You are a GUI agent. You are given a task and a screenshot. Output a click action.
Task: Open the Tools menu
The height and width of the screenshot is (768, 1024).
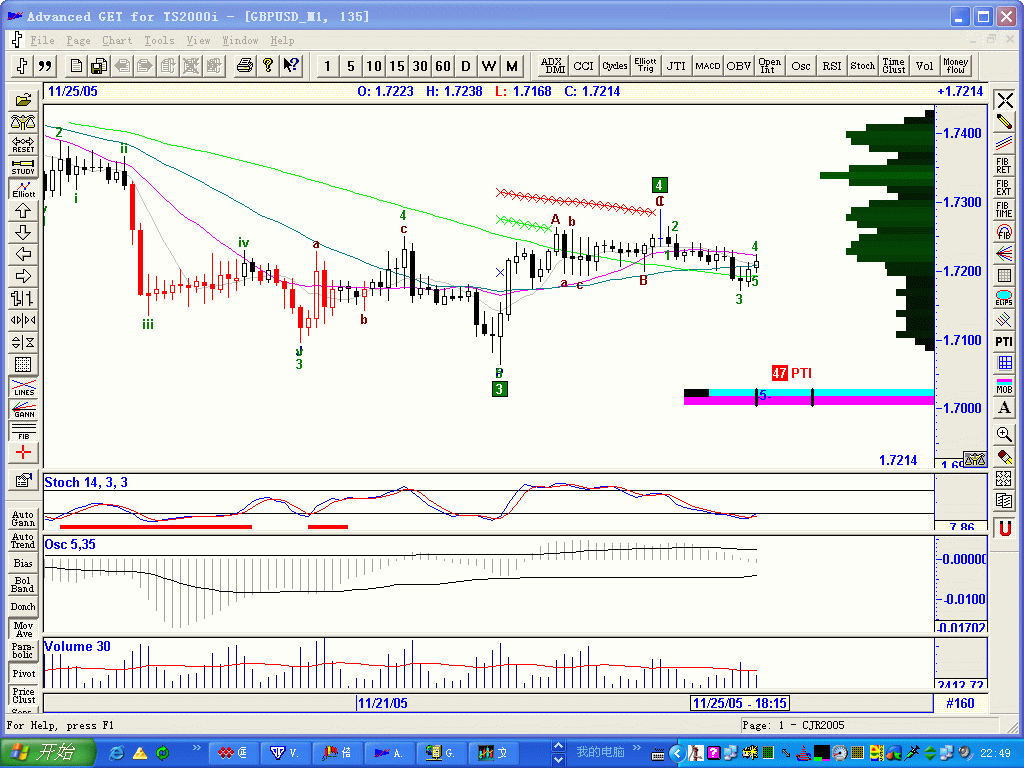click(x=159, y=40)
